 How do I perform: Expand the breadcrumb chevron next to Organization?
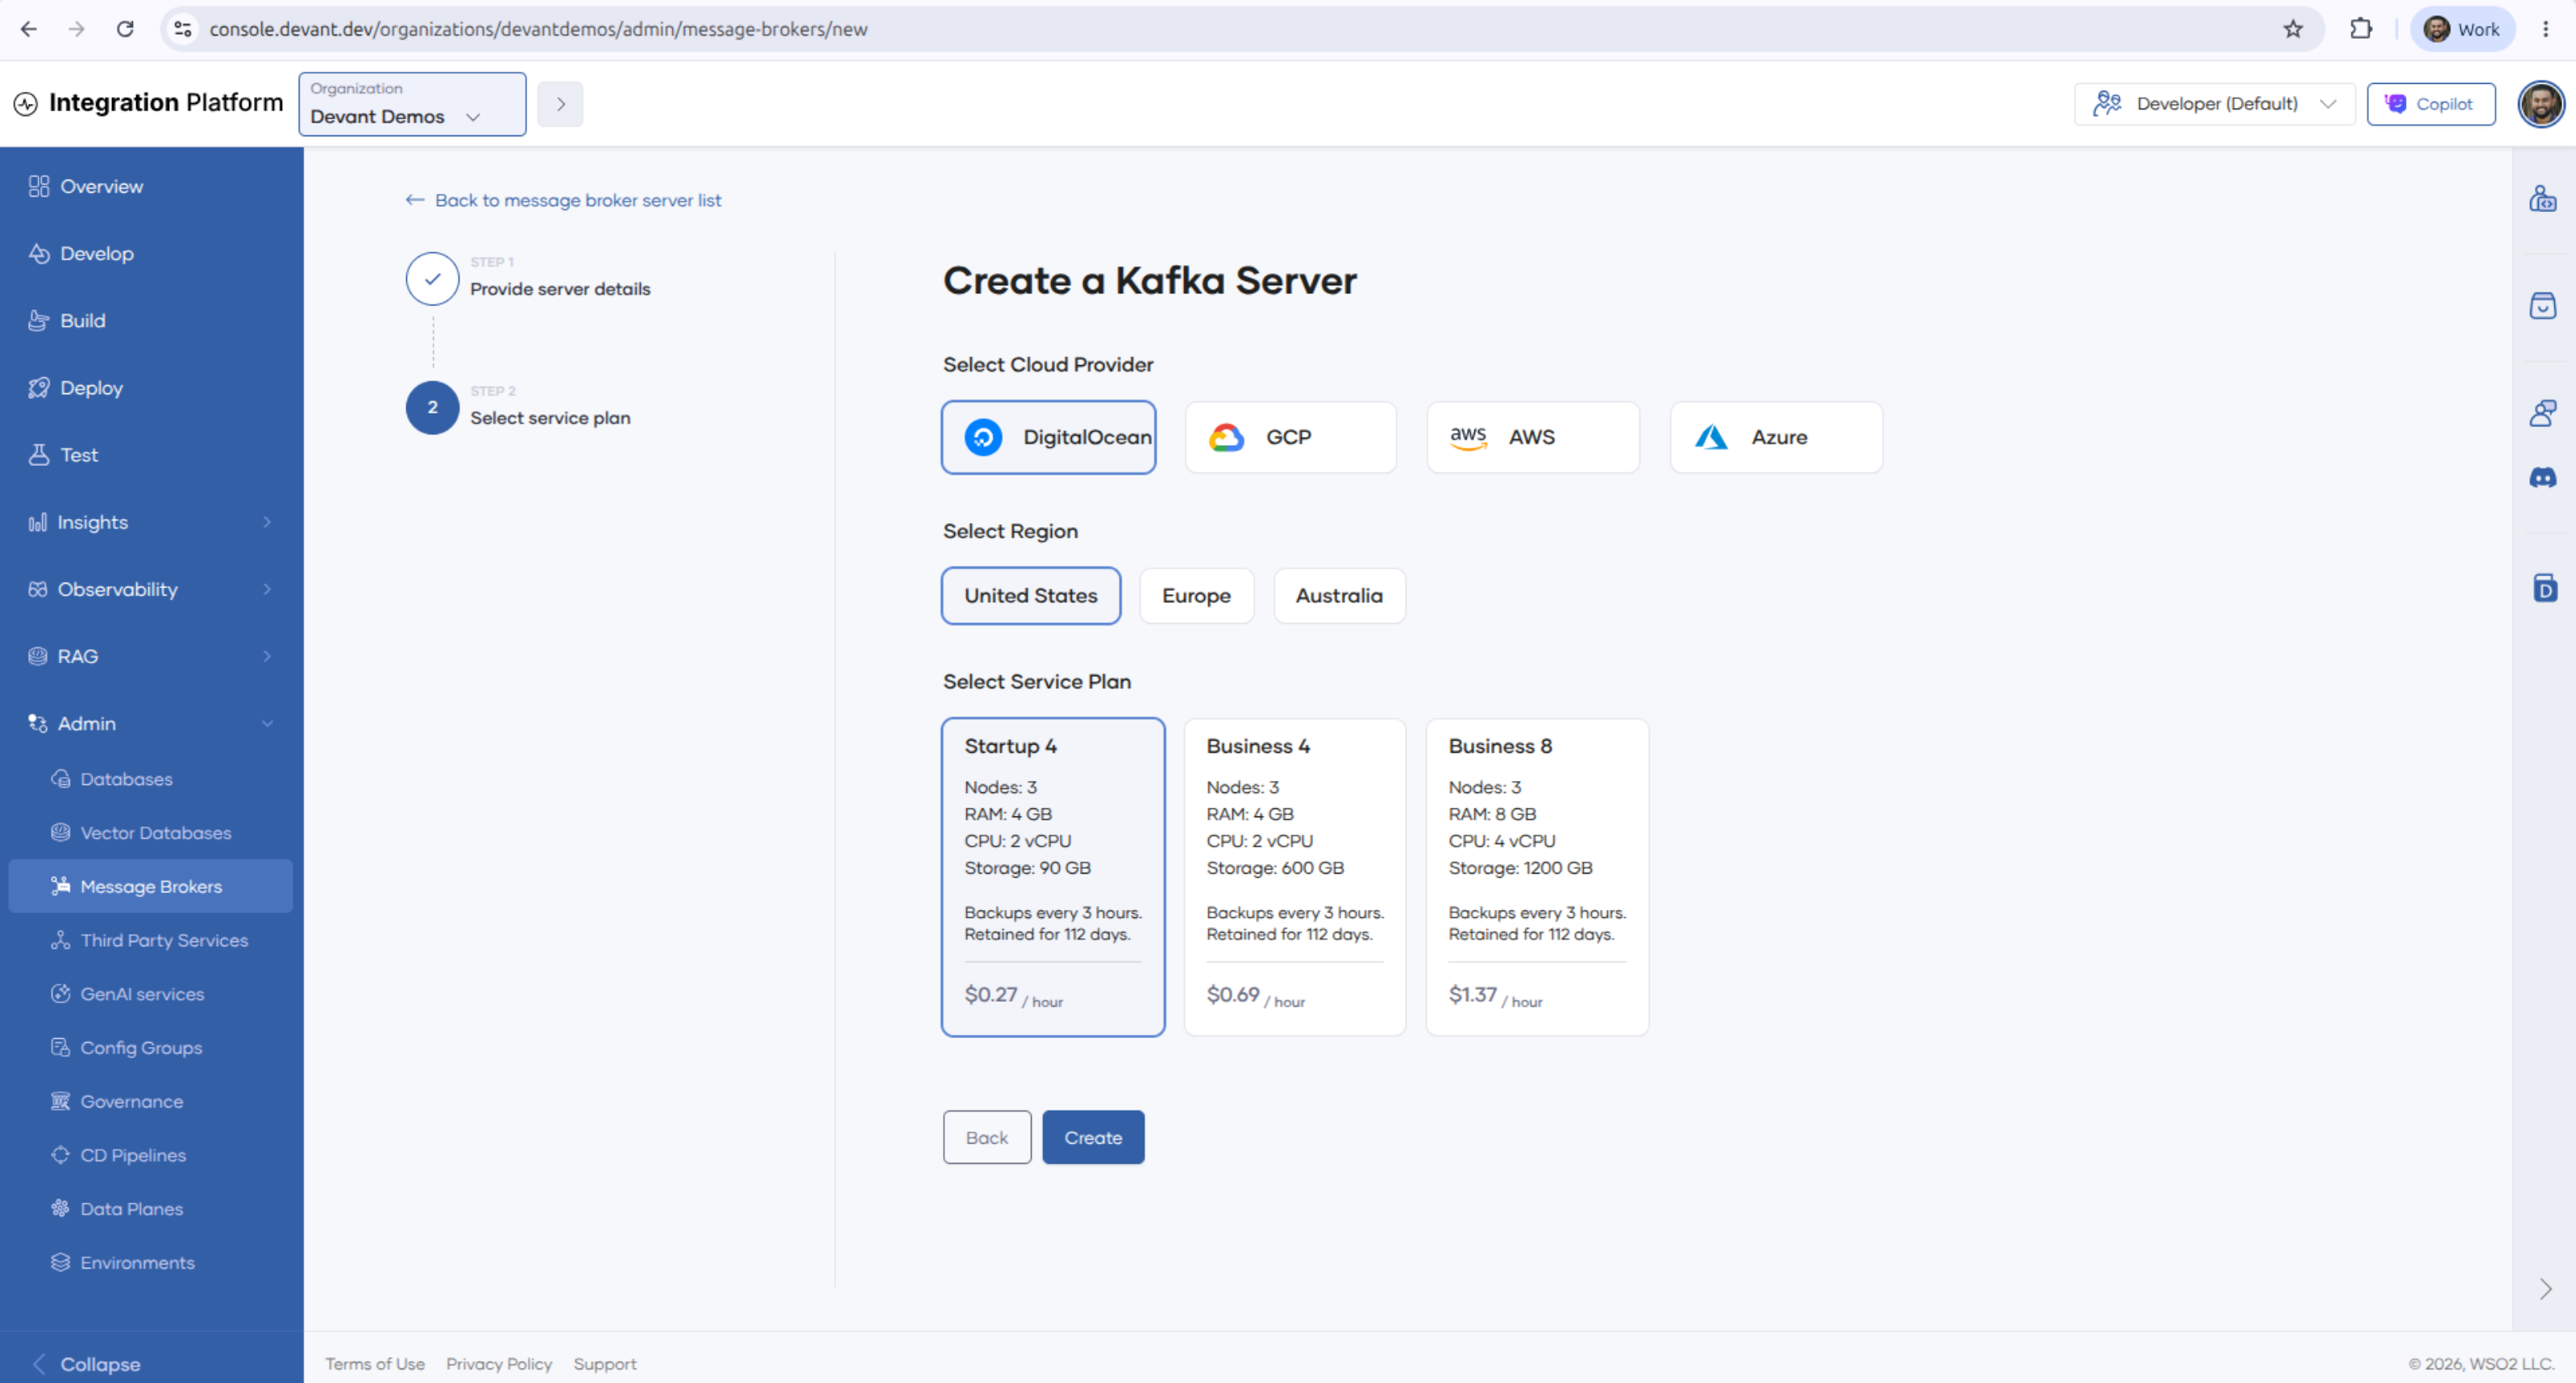pos(560,104)
